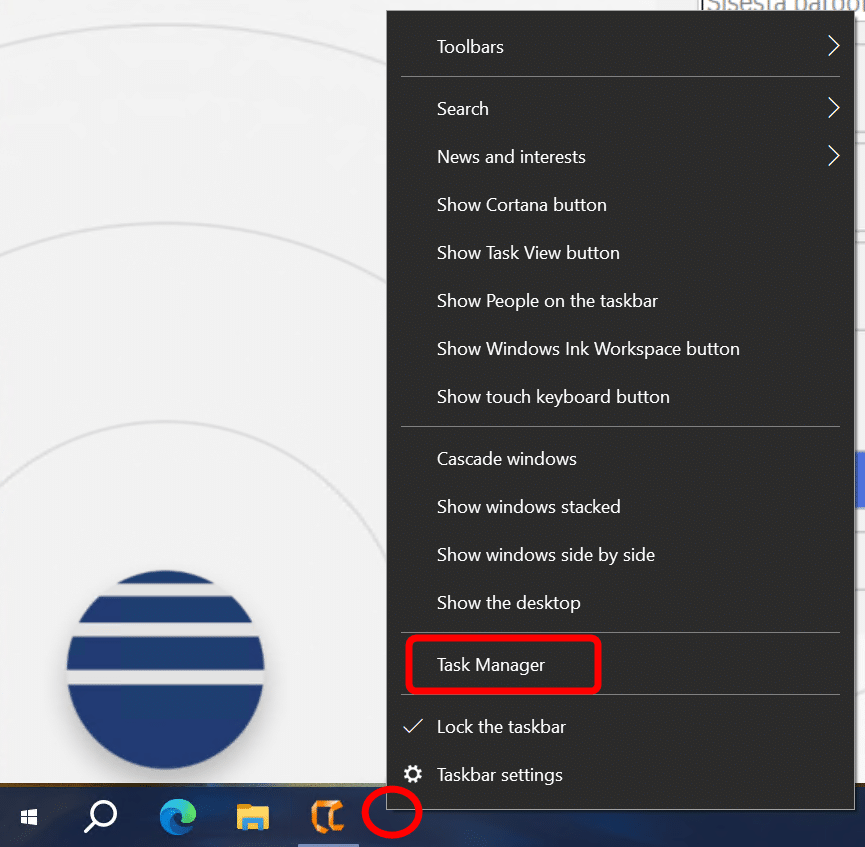Viewport: 865px width, 847px height.
Task: Click the taskbar search magnifier icon
Action: 100,817
